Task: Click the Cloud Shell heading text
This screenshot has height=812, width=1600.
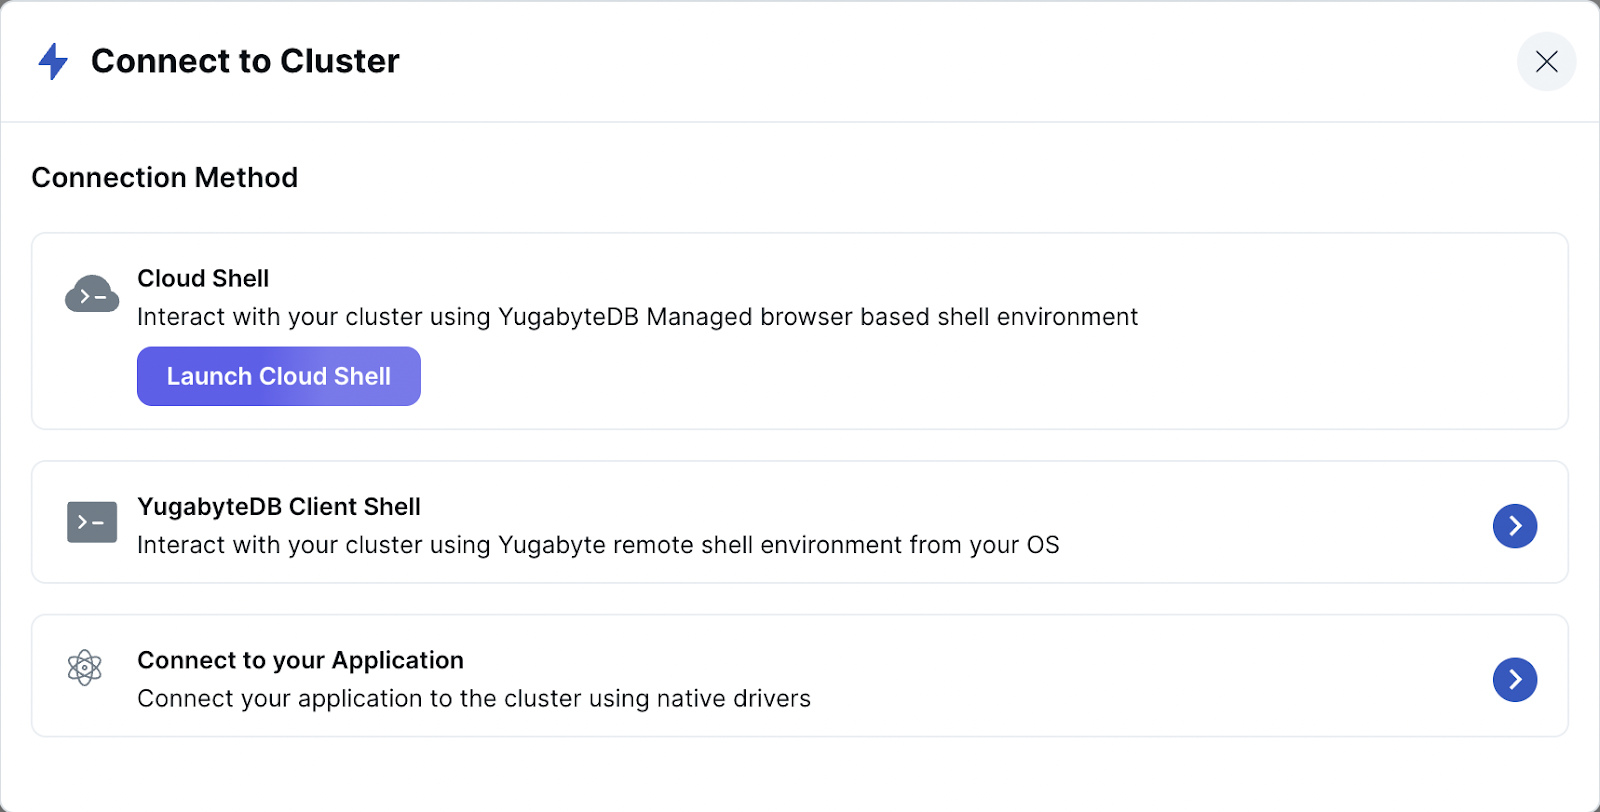Action: (x=203, y=278)
